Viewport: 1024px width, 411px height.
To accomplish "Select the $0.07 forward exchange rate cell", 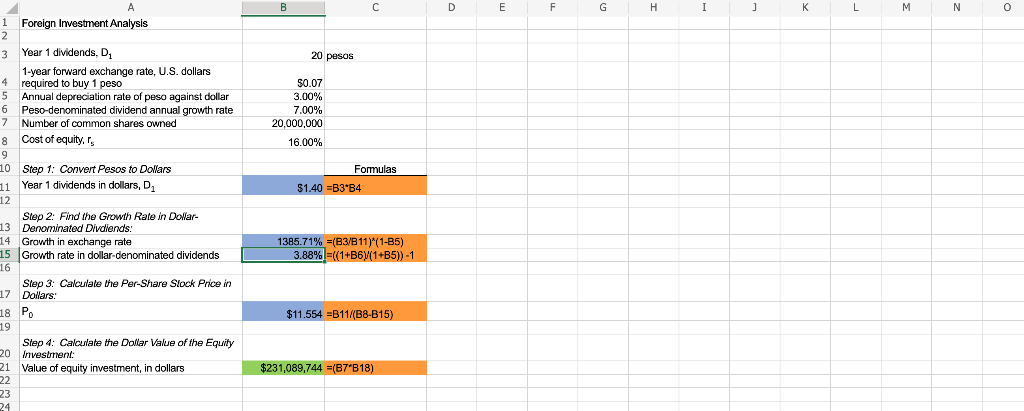I will pos(283,78).
